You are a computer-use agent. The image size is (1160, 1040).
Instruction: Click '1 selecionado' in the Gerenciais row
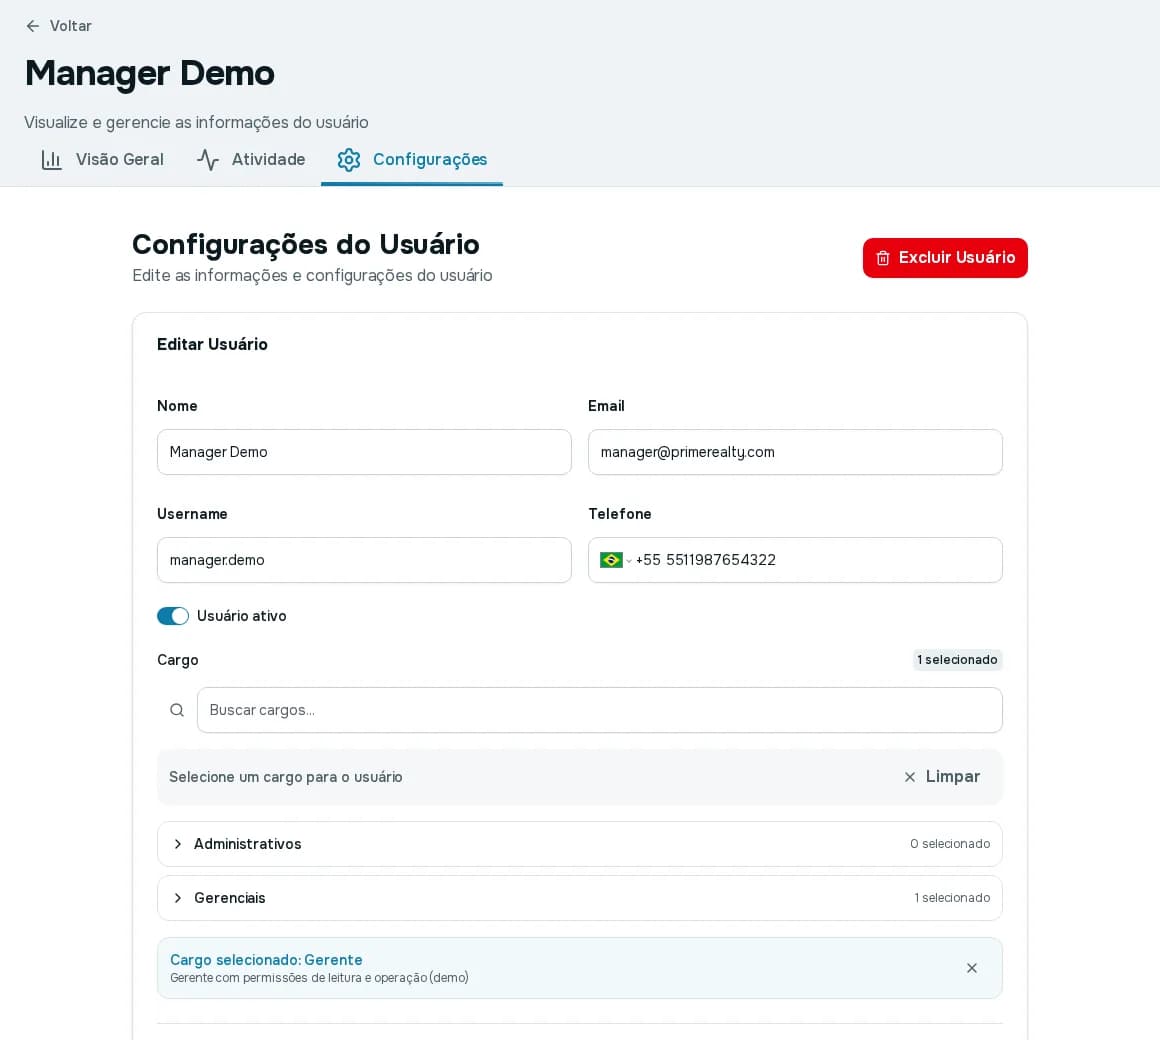click(x=952, y=898)
